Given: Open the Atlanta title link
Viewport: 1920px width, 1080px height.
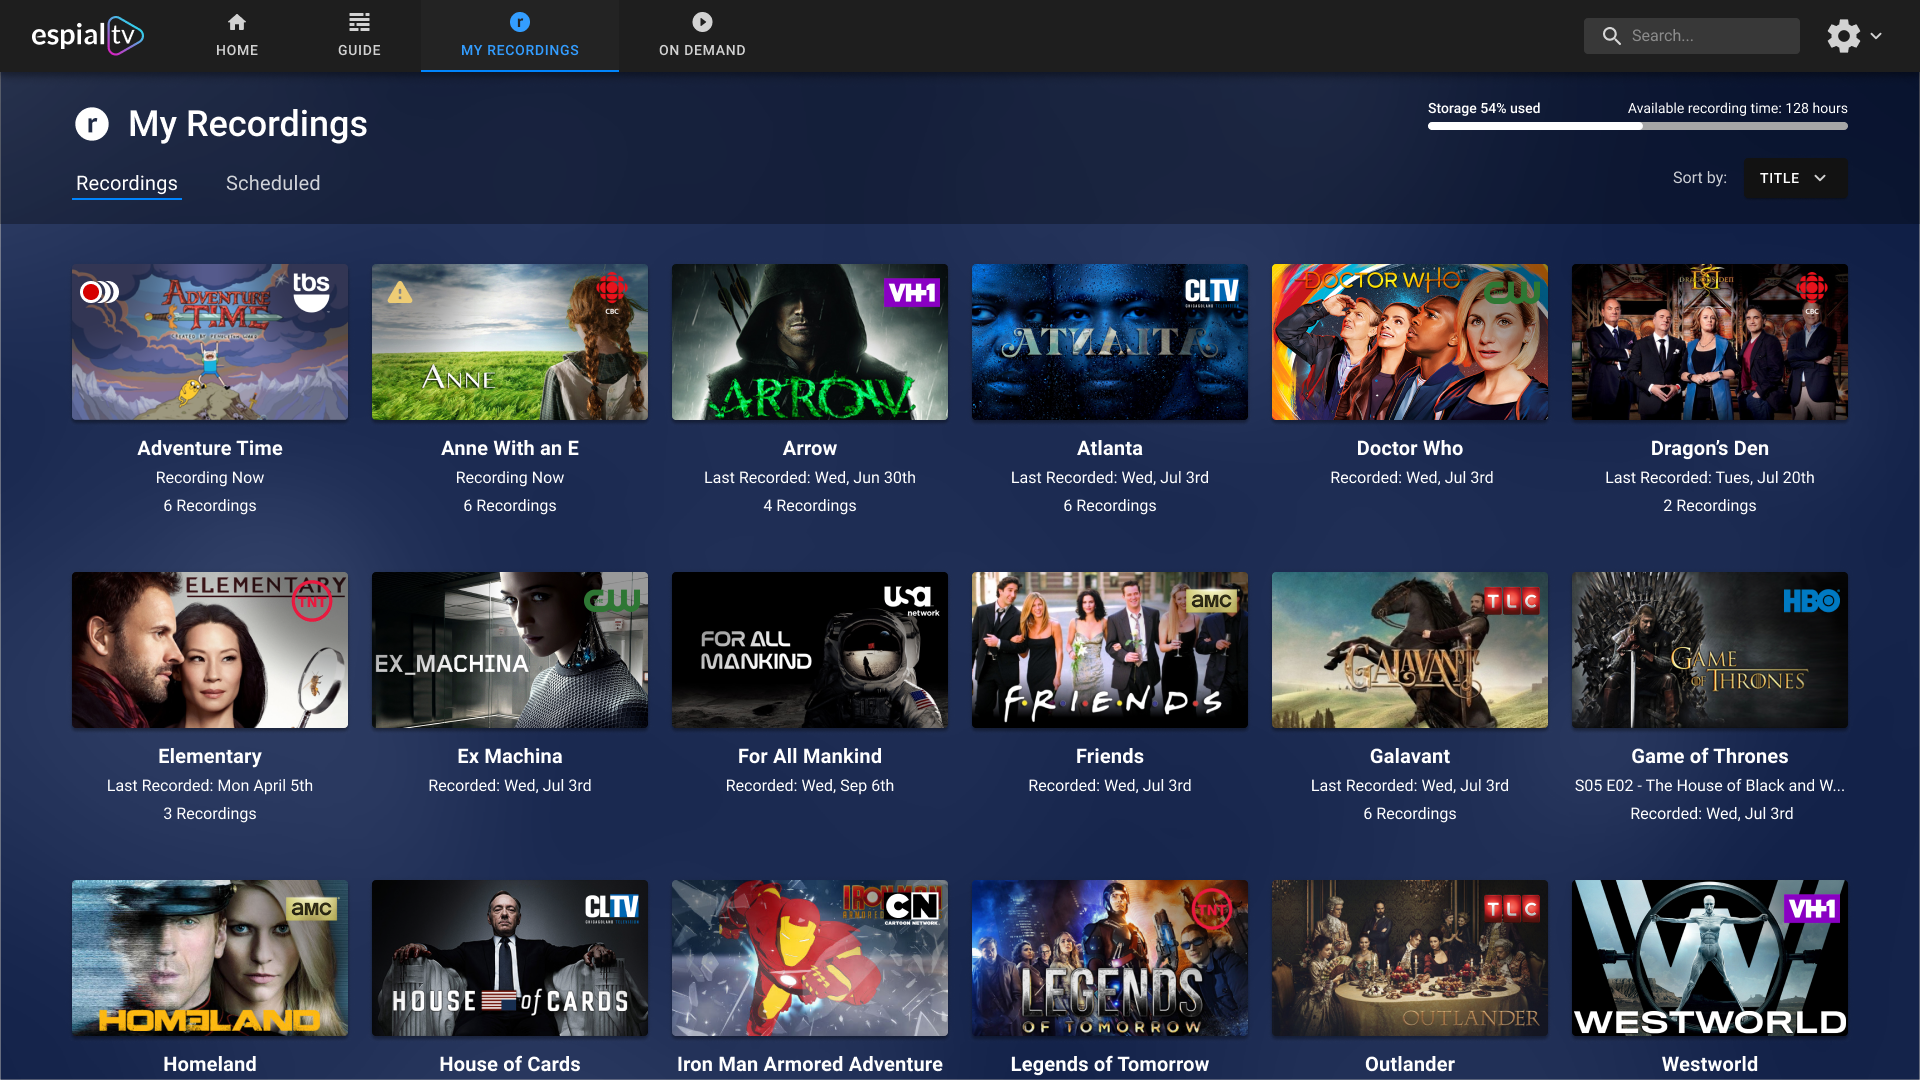Looking at the screenshot, I should click(x=1110, y=448).
